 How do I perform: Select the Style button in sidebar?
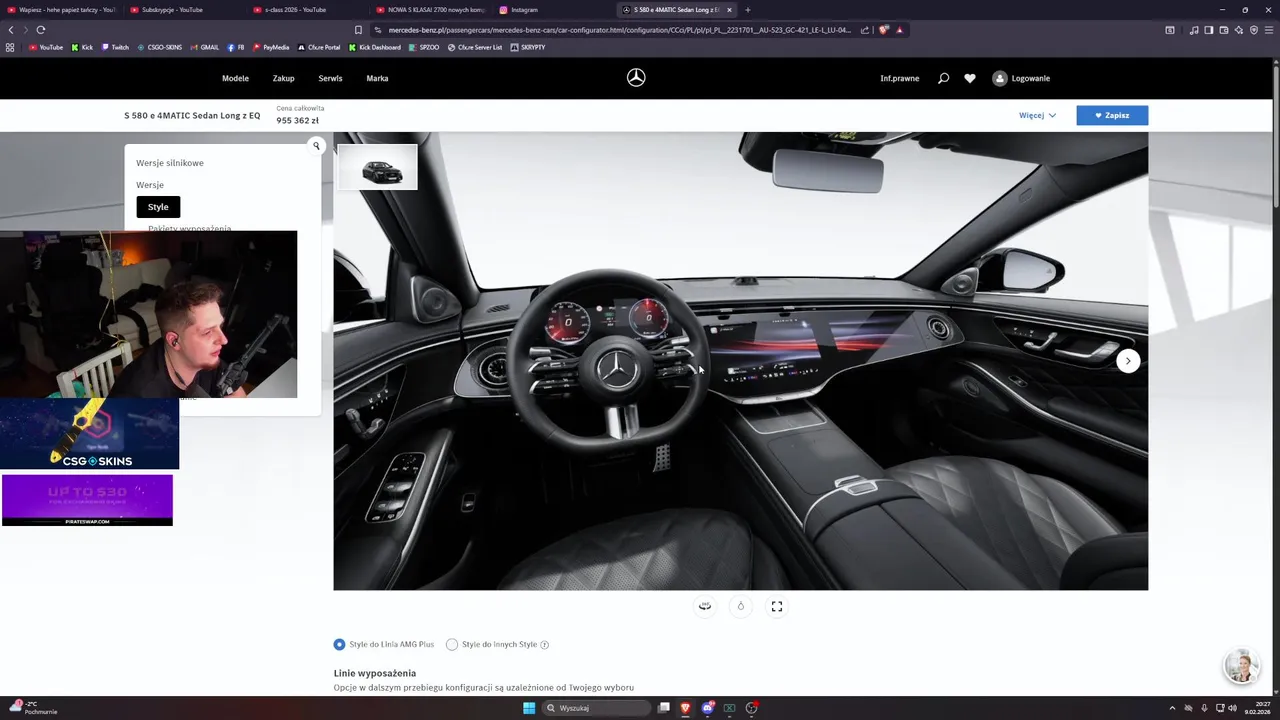158,207
